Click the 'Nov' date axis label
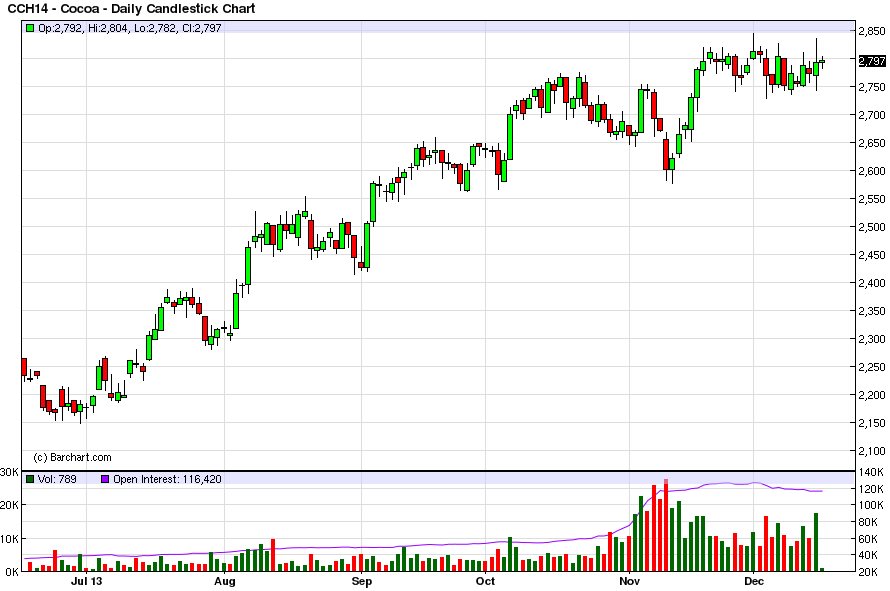890x591 pixels. point(629,581)
